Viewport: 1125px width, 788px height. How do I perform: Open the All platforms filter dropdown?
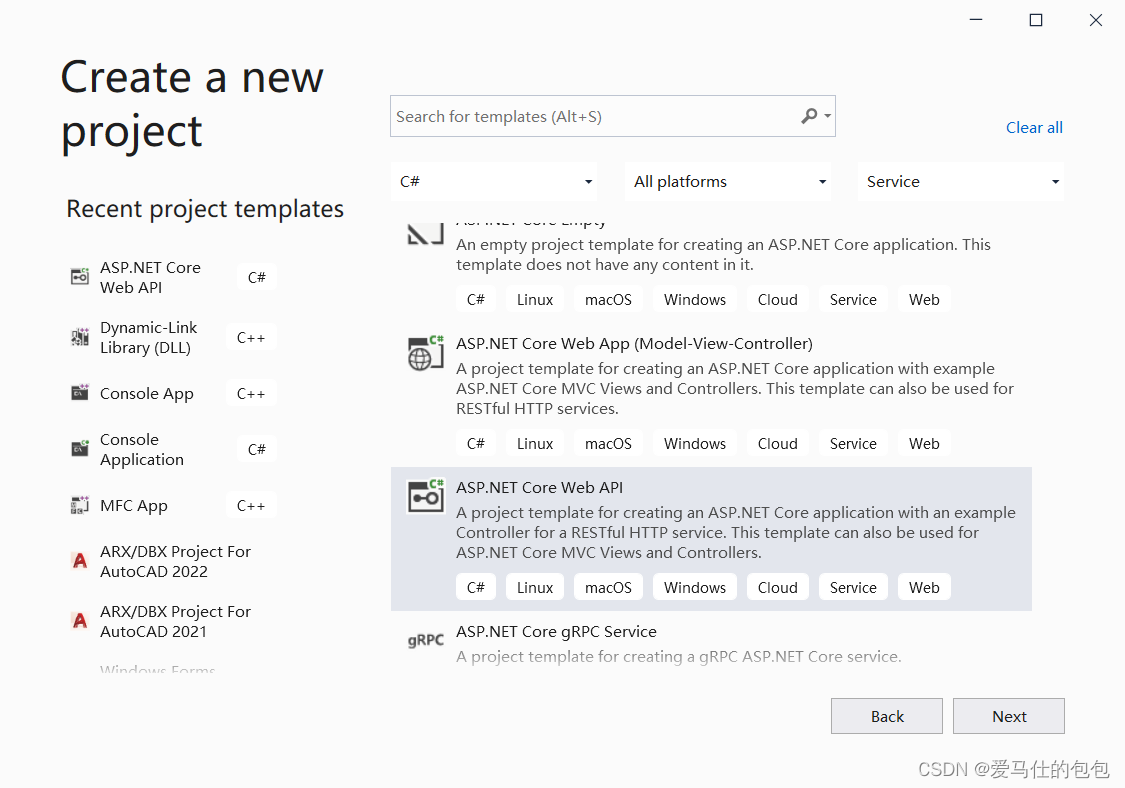pyautogui.click(x=728, y=182)
